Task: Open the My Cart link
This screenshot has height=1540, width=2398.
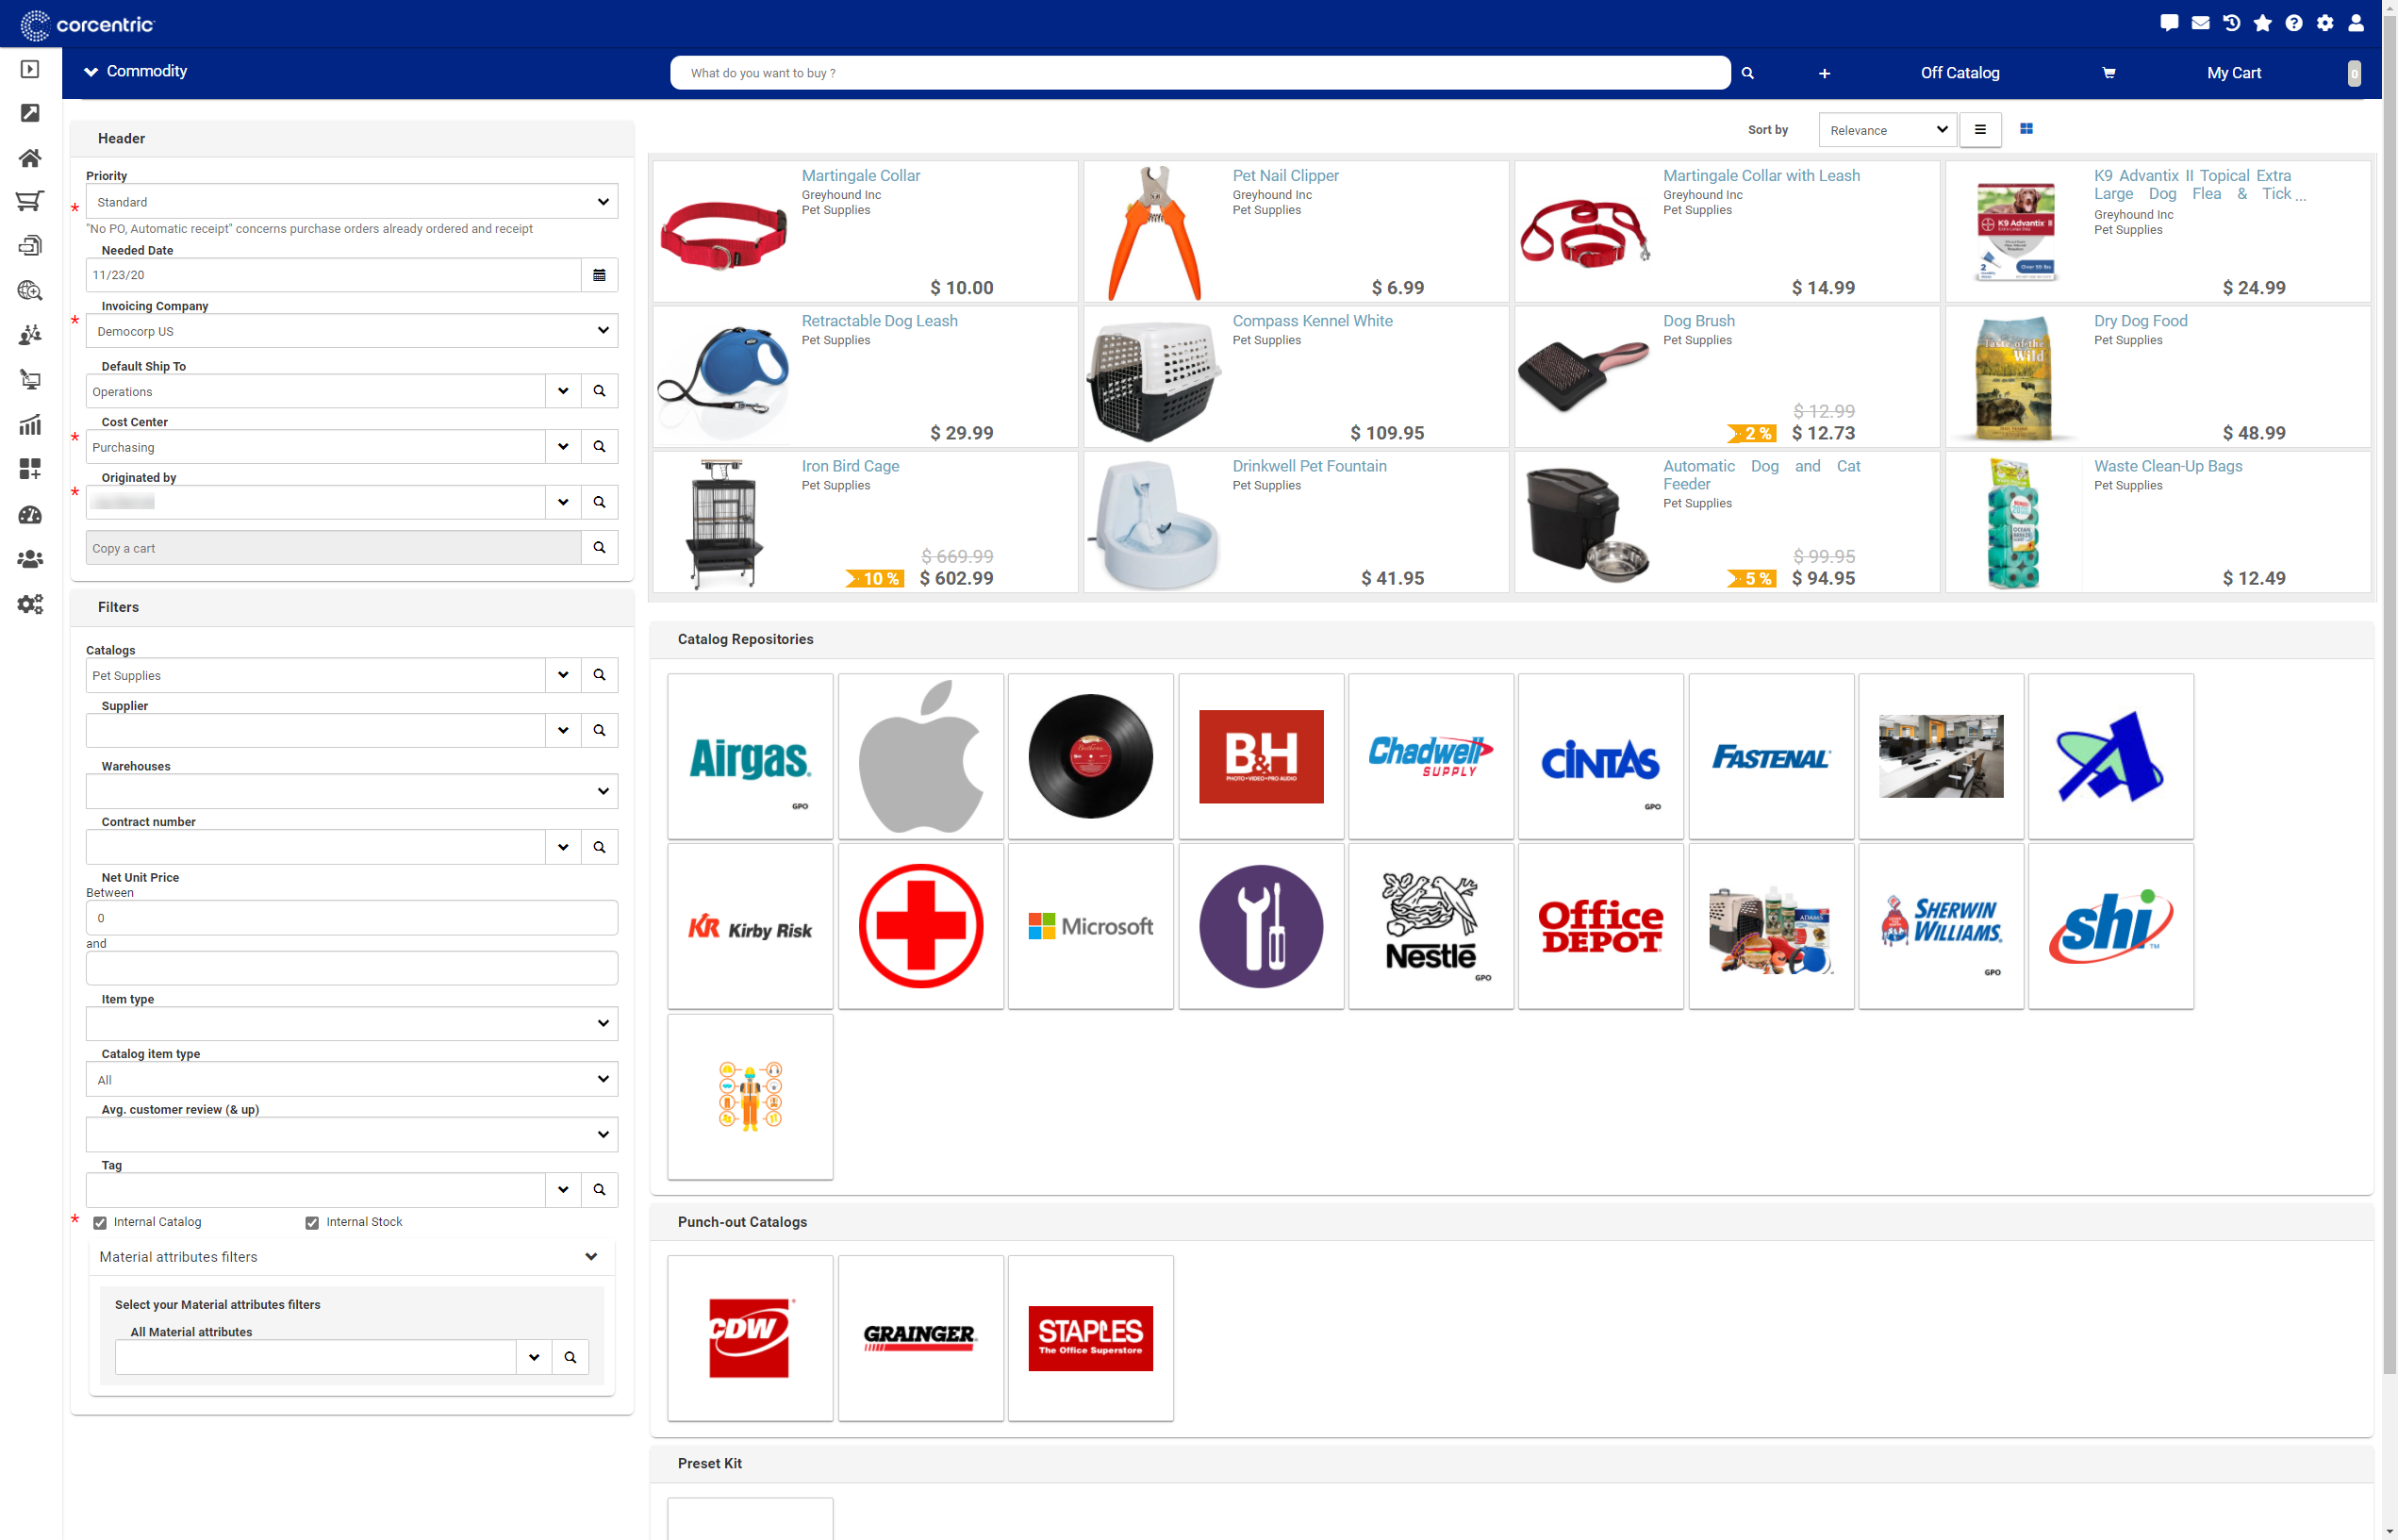Action: tap(2233, 73)
